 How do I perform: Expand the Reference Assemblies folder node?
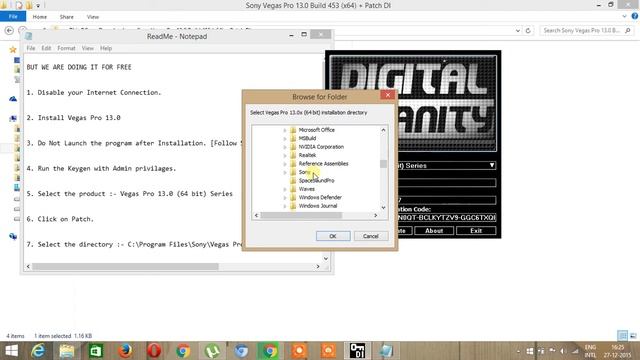tap(285, 164)
